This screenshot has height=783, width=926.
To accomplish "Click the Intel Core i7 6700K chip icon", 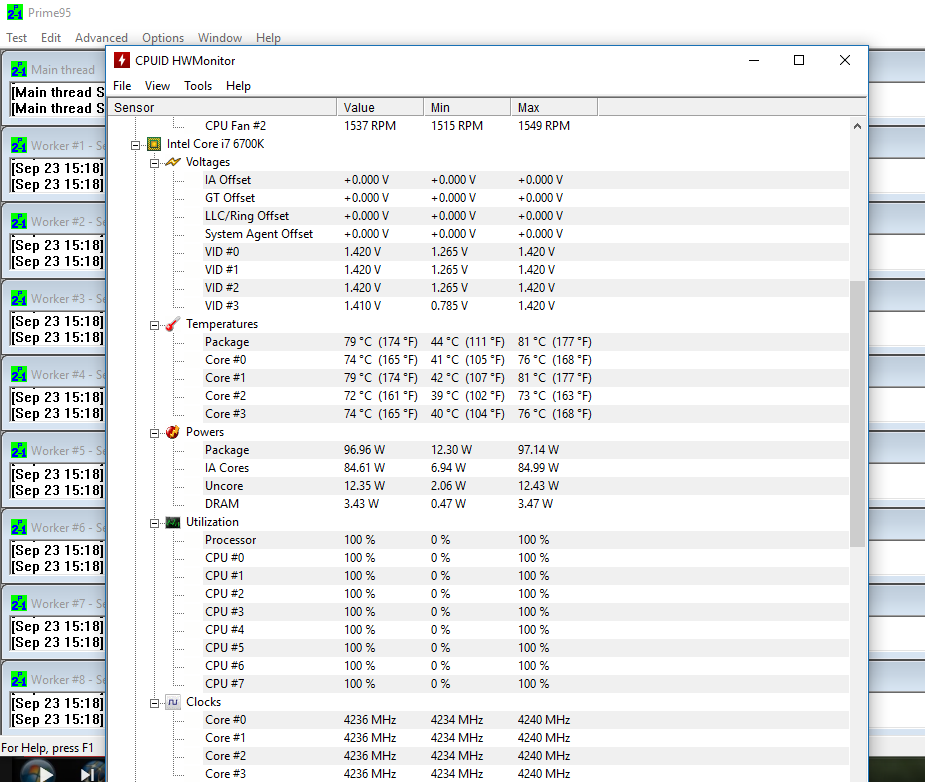I will tap(154, 144).
